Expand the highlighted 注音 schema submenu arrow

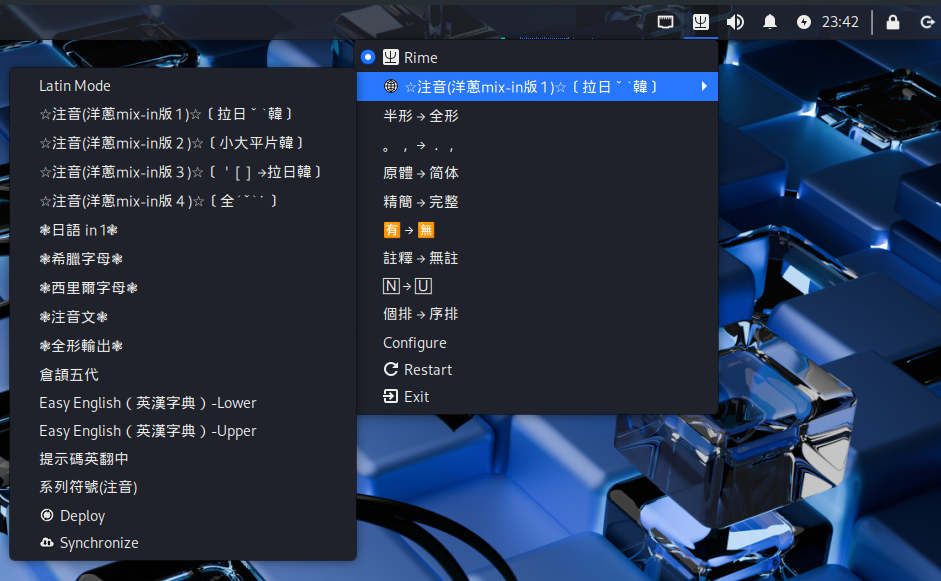(704, 87)
